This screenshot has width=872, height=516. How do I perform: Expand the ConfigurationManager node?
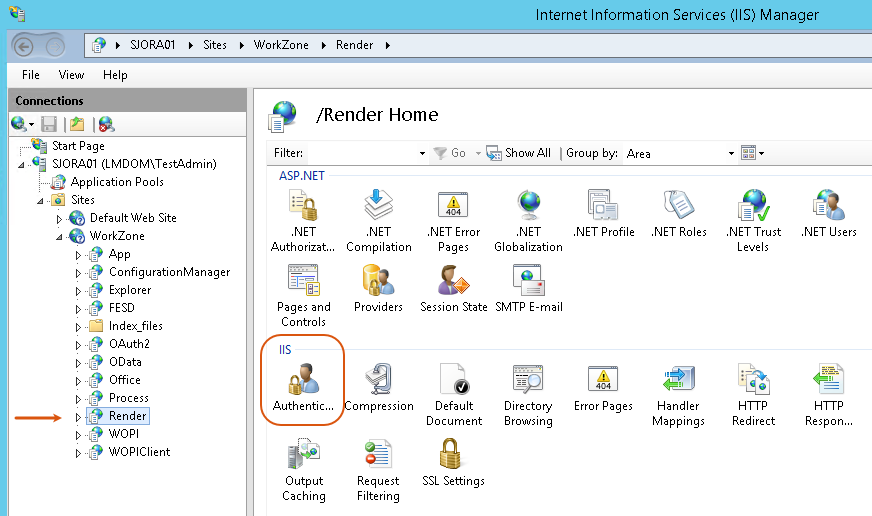pyautogui.click(x=78, y=273)
